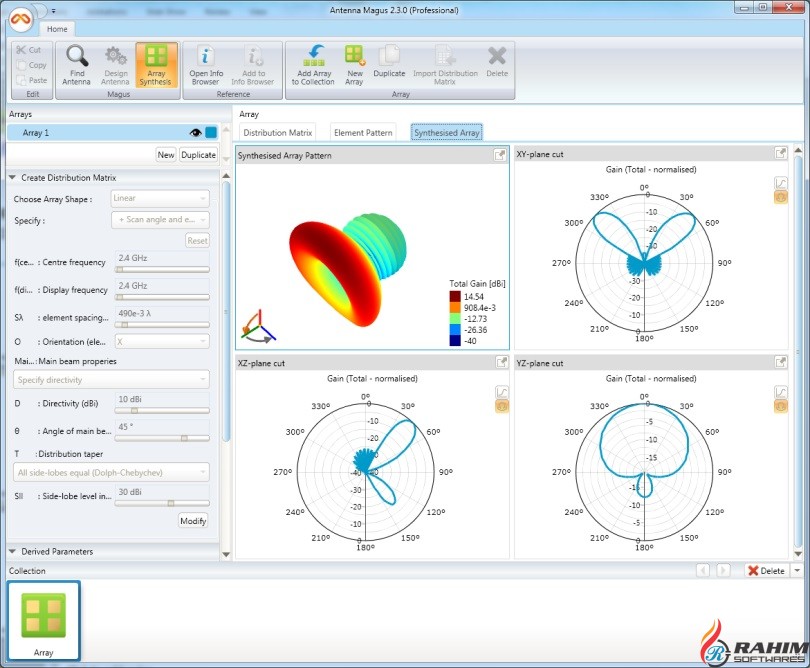Pop out the XZ-plane cut chart
Screen dimensions: 810x668
click(x=502, y=362)
